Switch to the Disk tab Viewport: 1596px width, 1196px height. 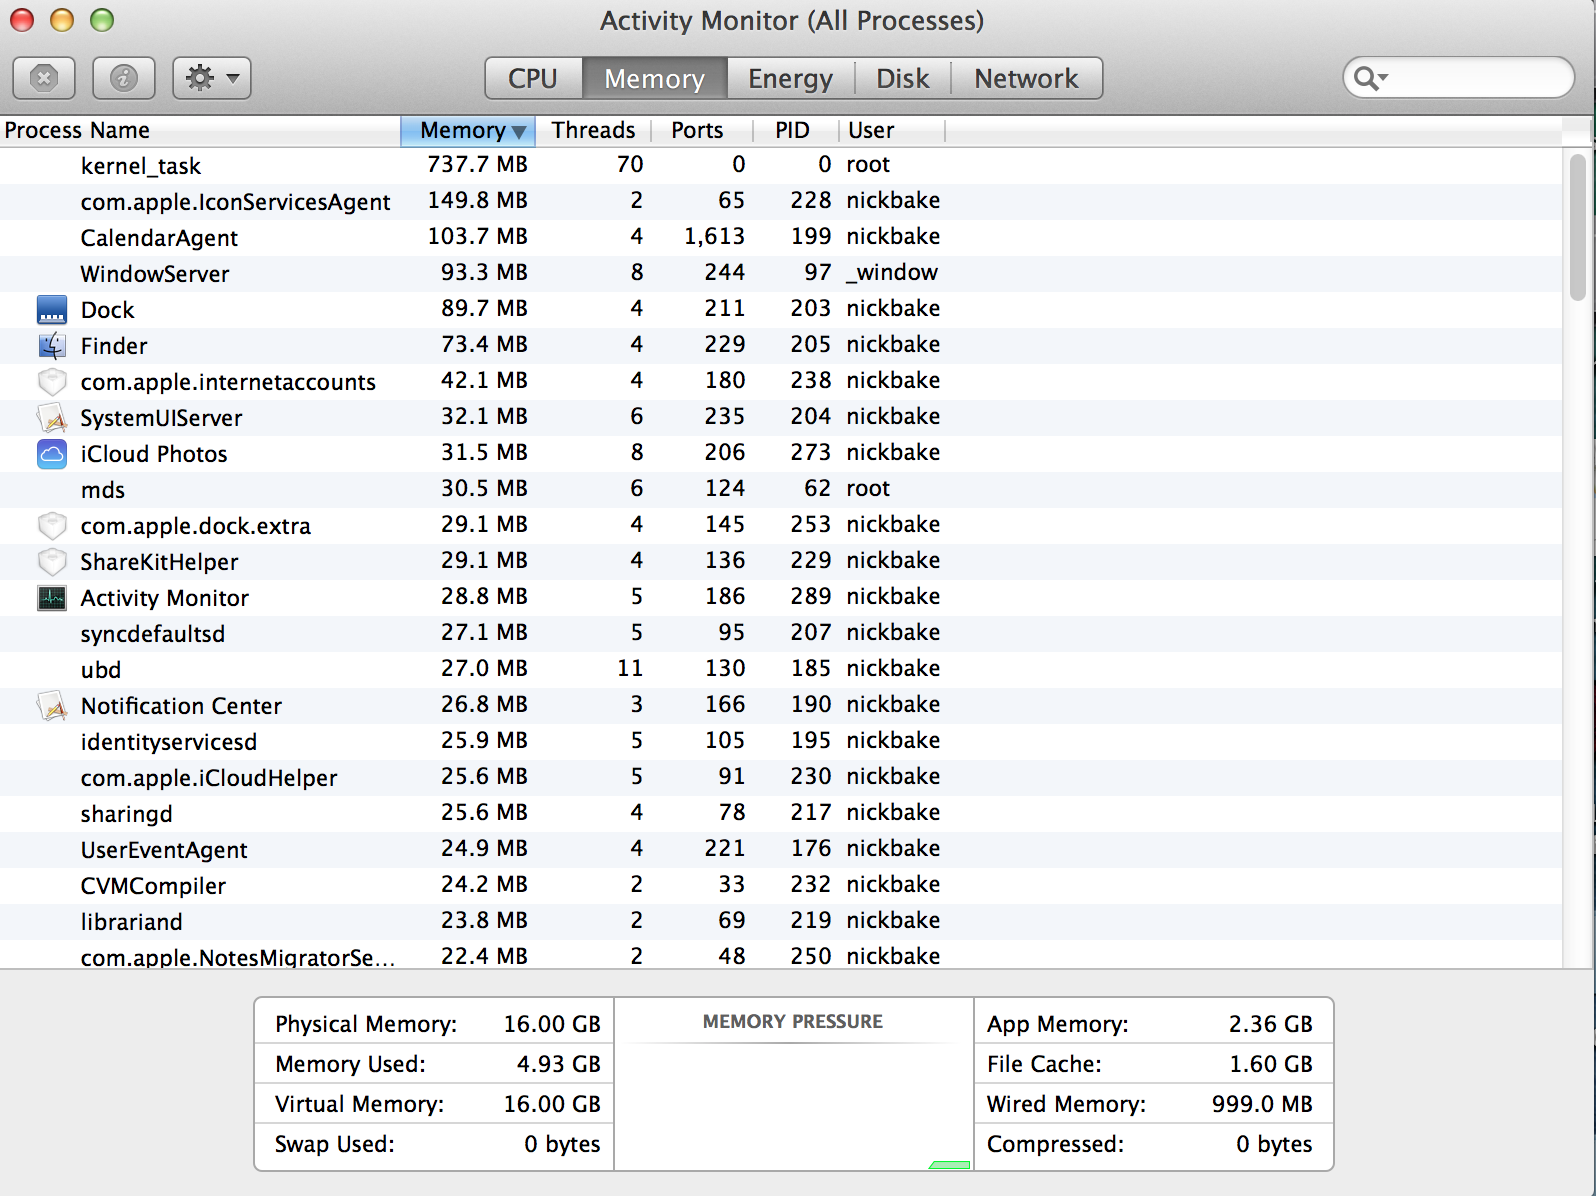(902, 78)
